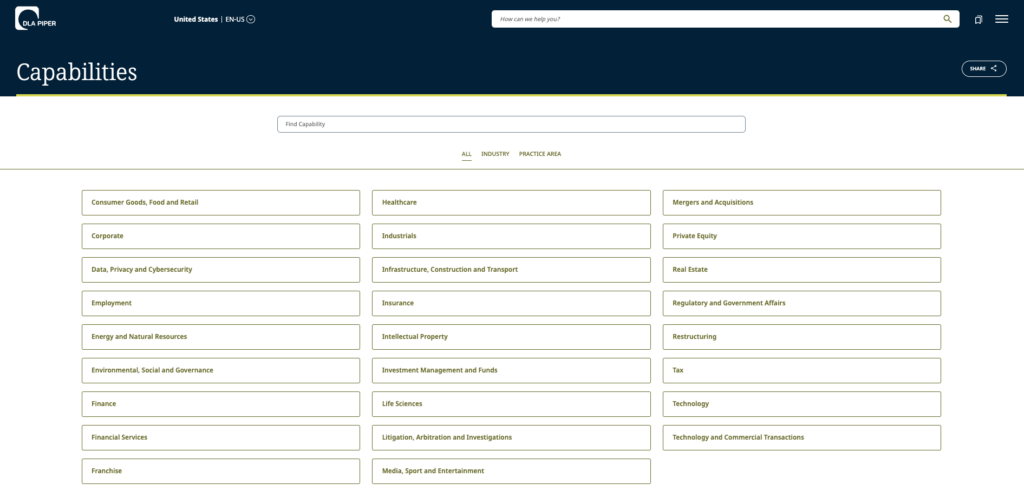Switch to the Industry tab
This screenshot has height=497, width=1024.
pyautogui.click(x=495, y=154)
